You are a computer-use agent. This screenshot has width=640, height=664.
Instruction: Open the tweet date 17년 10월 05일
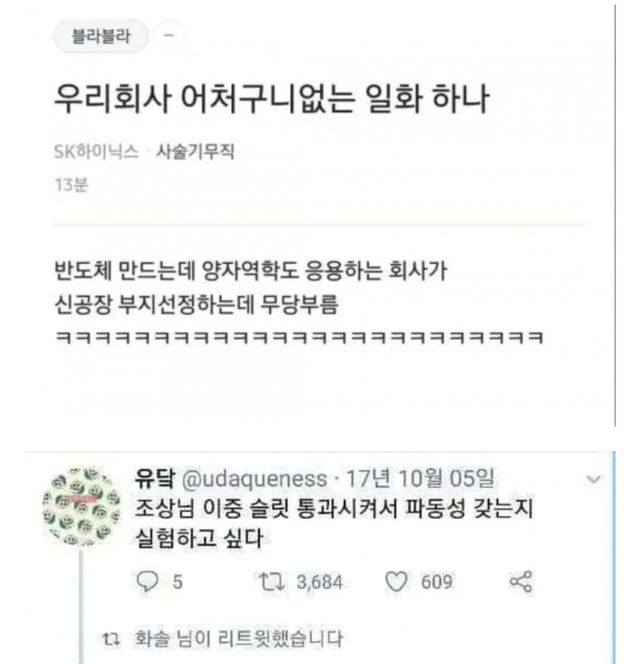click(x=421, y=478)
